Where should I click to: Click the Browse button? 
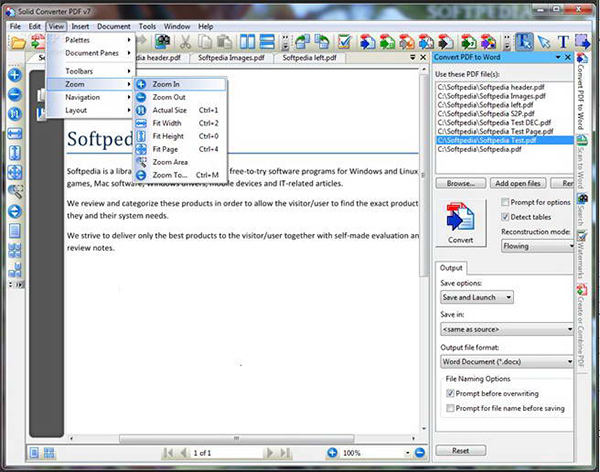pyautogui.click(x=459, y=184)
